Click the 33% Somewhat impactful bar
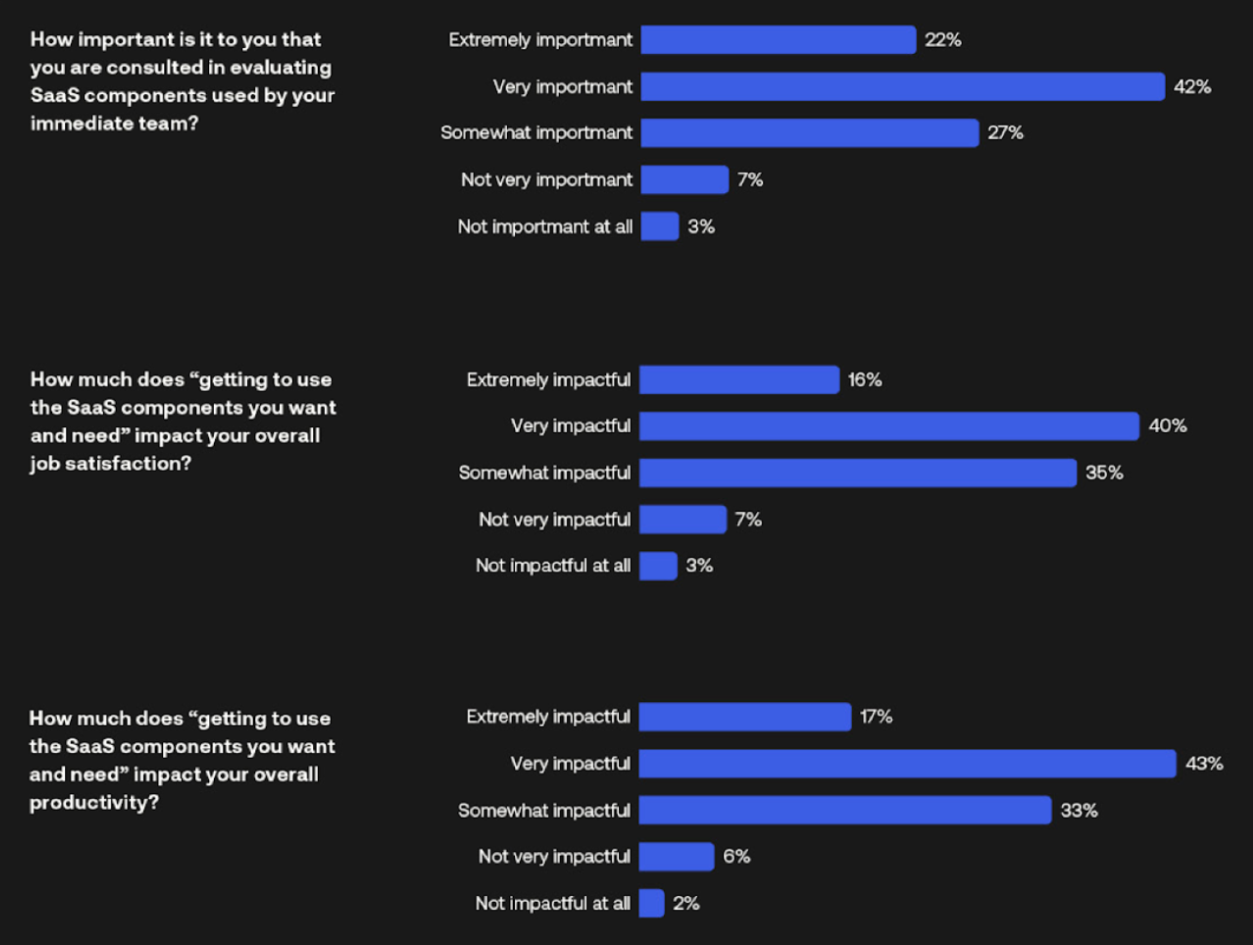 845,810
